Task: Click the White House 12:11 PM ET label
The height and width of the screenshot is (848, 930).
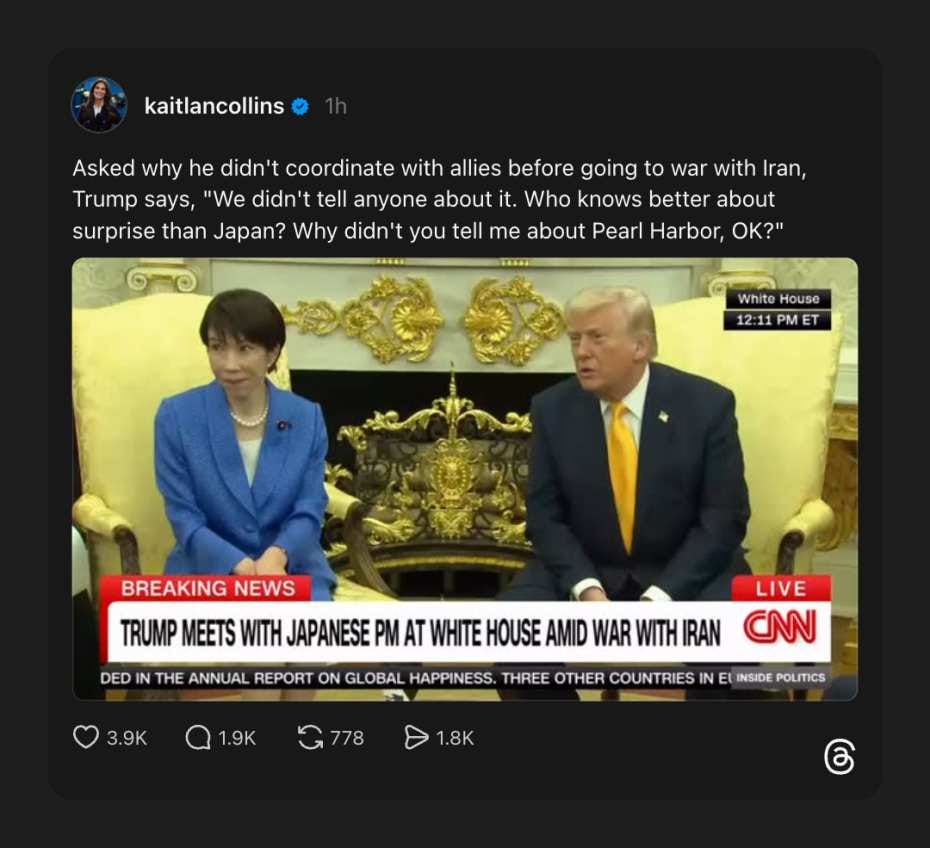Action: pyautogui.click(x=778, y=310)
